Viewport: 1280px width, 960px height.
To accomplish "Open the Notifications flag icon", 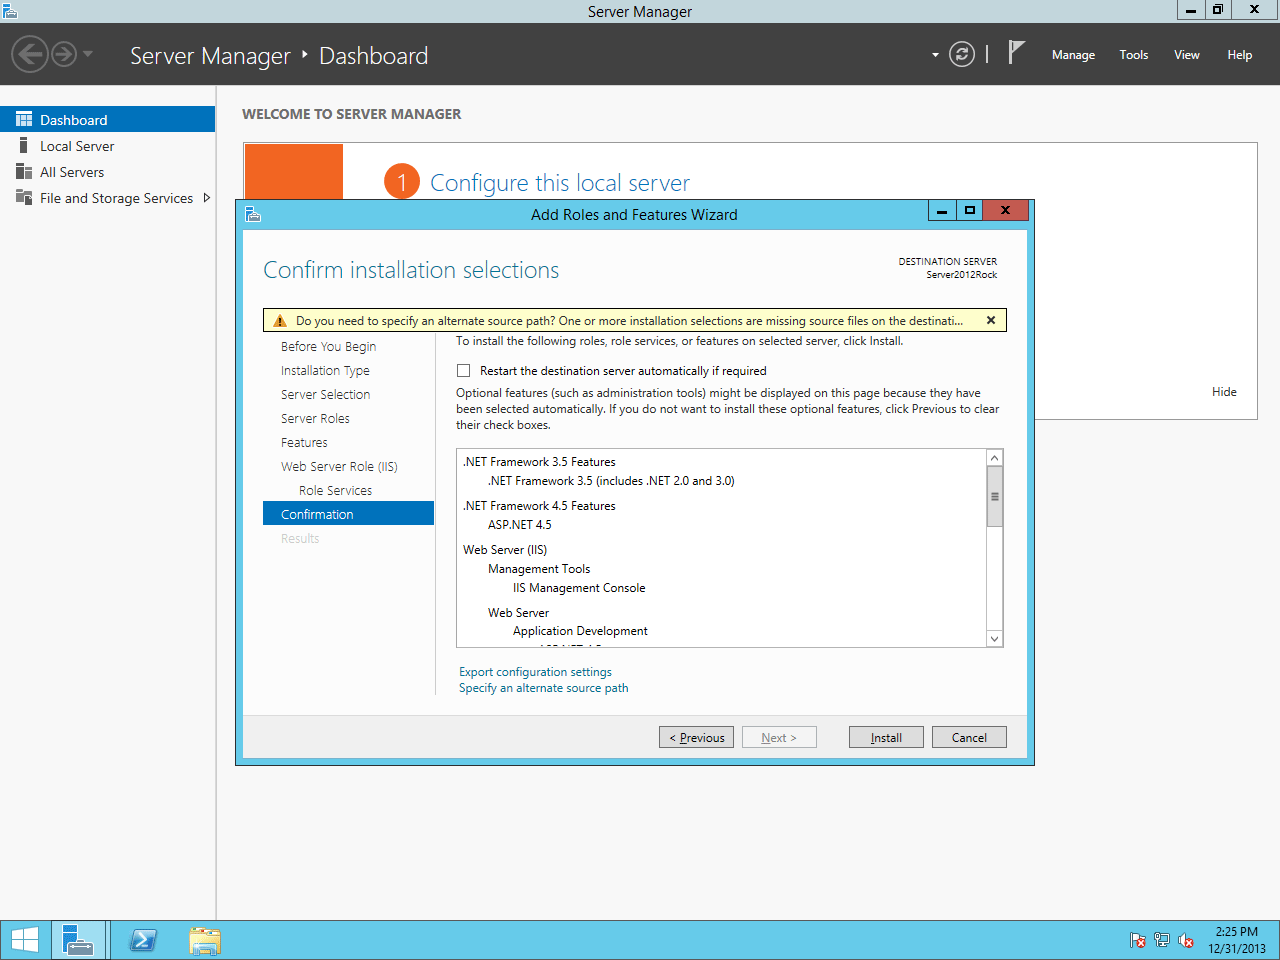I will pyautogui.click(x=1016, y=52).
